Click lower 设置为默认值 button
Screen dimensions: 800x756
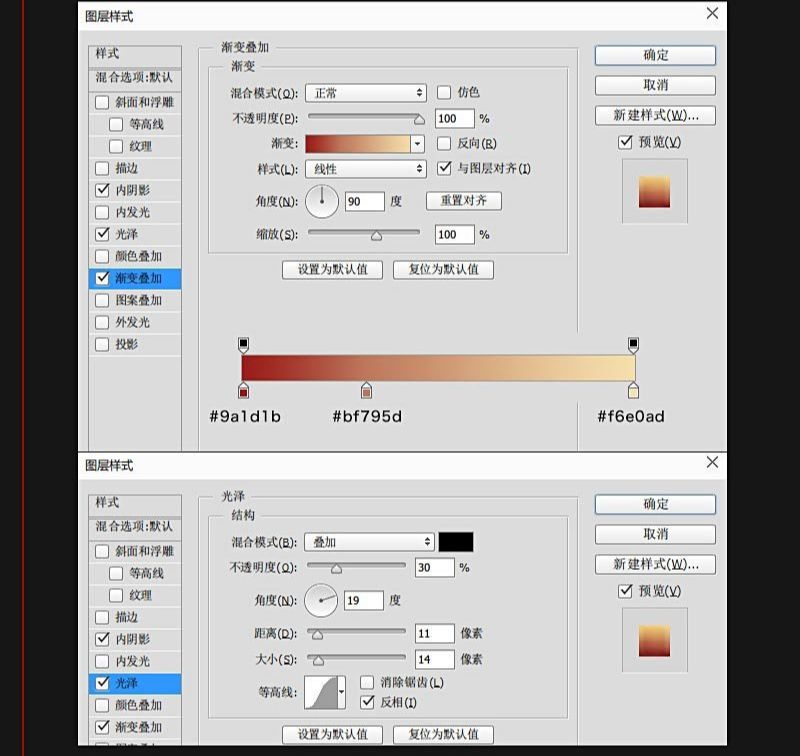click(333, 735)
